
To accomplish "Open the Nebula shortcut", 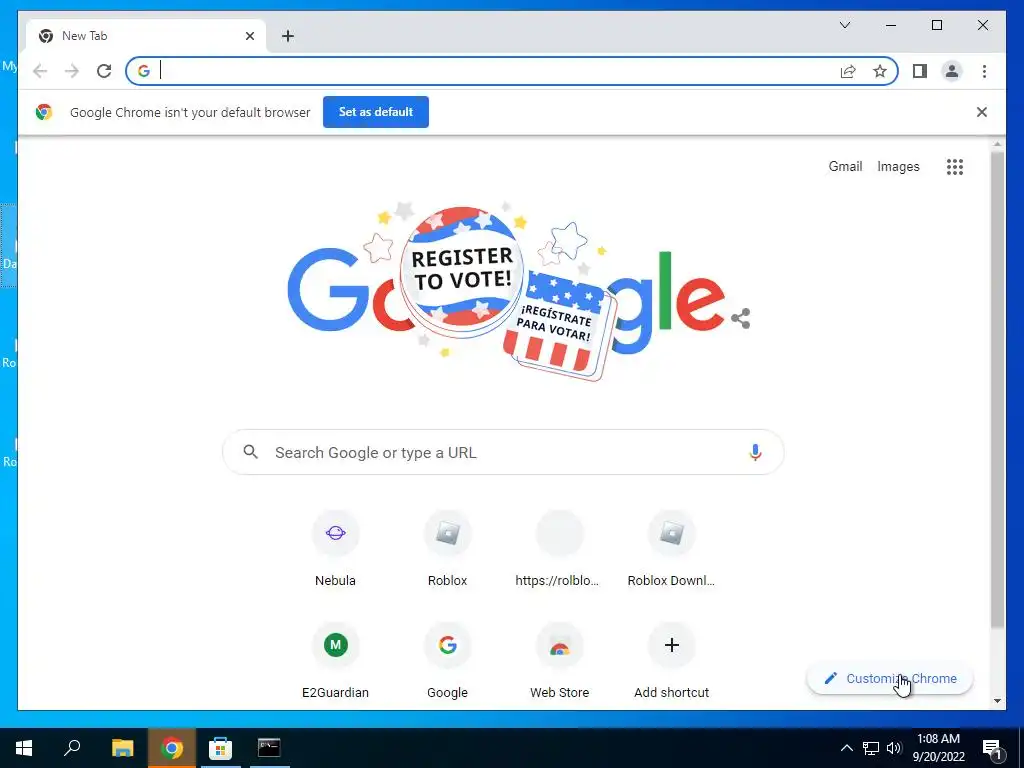I will [x=335, y=550].
